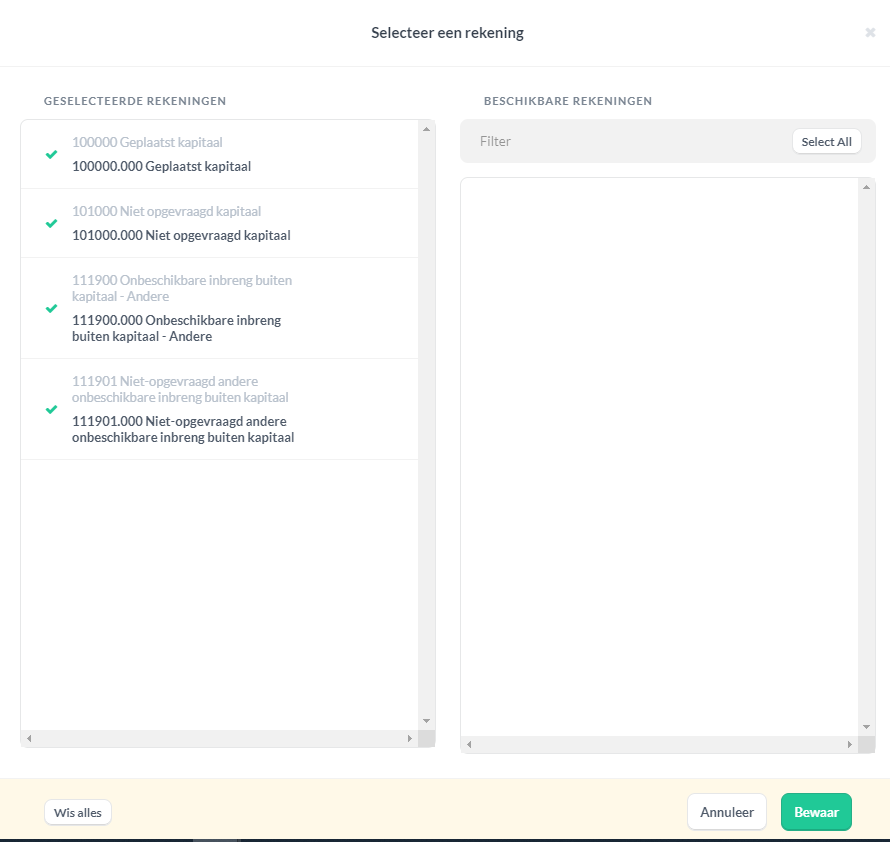The height and width of the screenshot is (842, 890).
Task: Click selected list horizontal scroll left arrow
Action: pyautogui.click(x=29, y=739)
